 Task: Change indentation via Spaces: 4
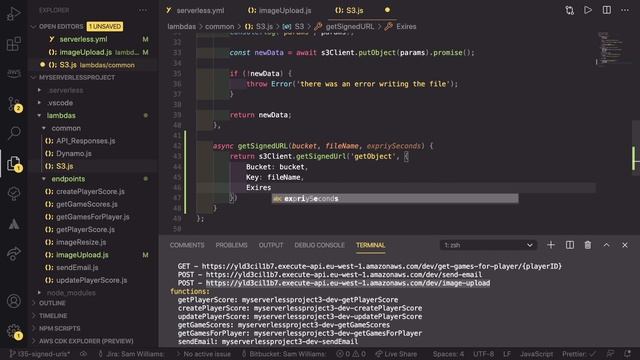click(x=448, y=354)
